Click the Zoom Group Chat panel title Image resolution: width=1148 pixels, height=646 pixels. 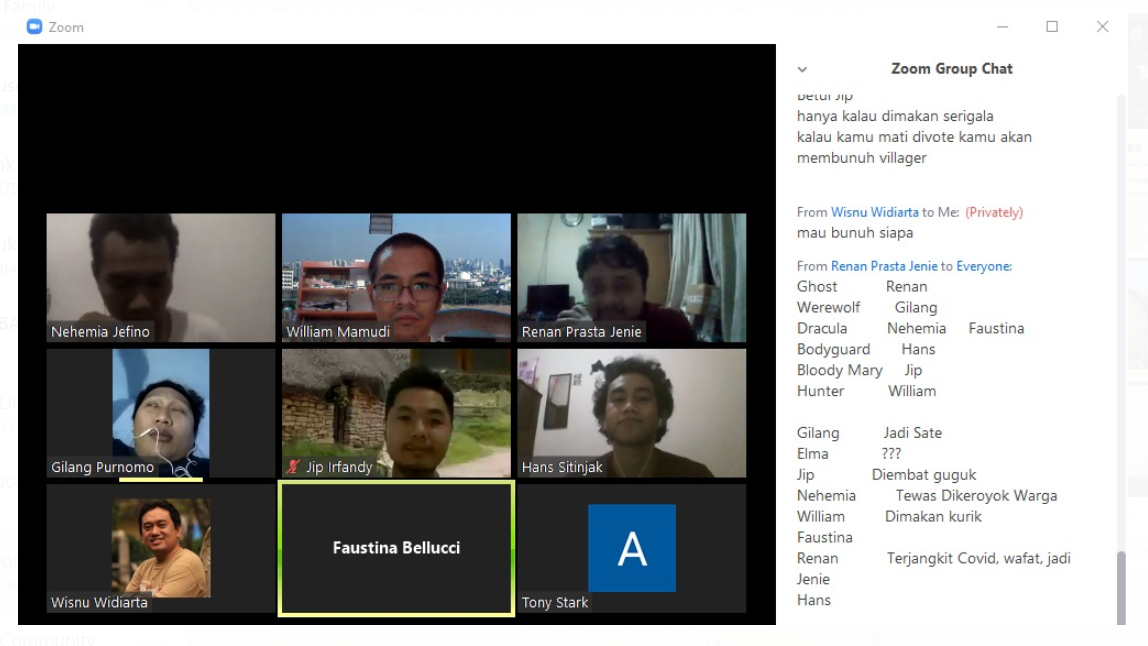[951, 69]
